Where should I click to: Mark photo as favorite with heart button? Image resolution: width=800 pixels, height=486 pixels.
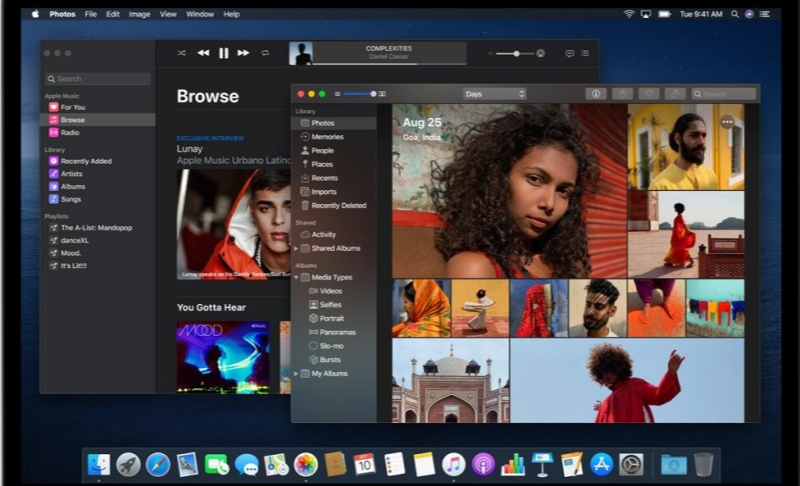(x=648, y=94)
